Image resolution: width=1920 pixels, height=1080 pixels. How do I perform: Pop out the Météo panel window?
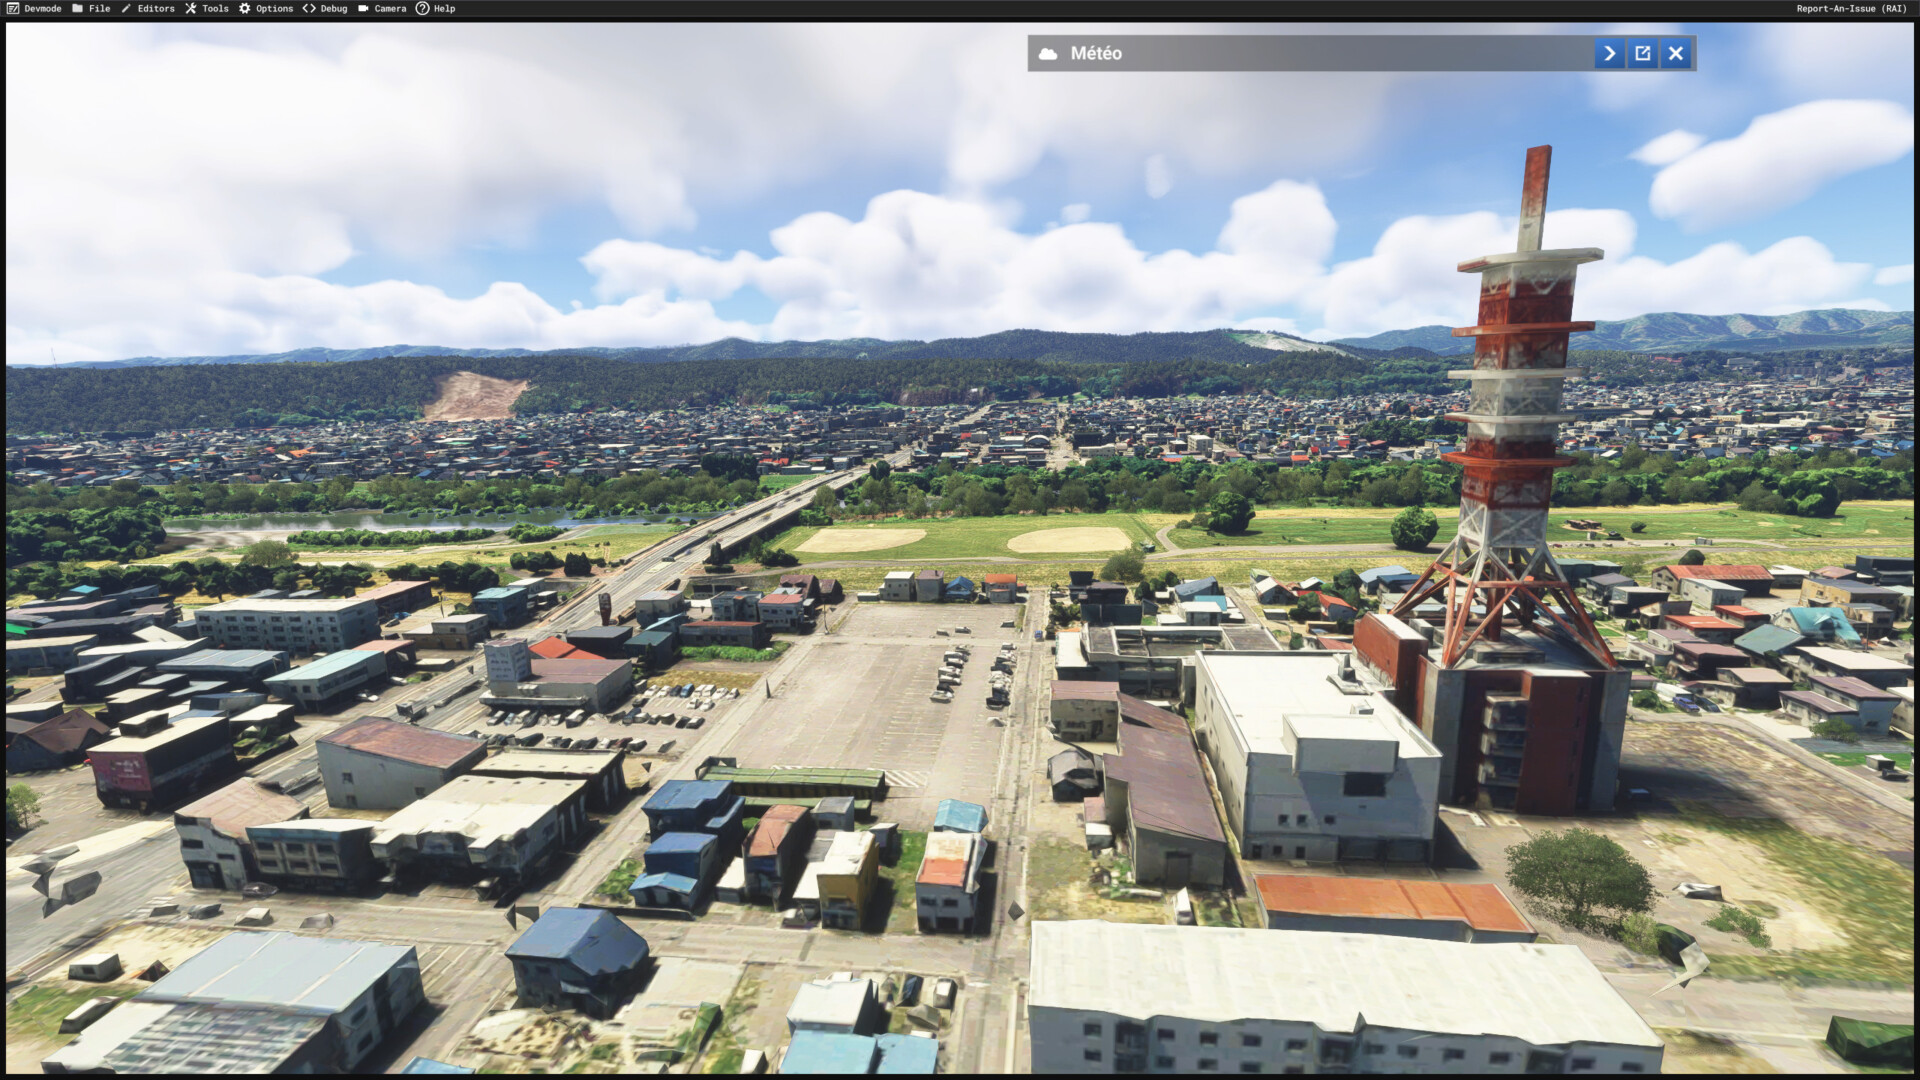1643,54
